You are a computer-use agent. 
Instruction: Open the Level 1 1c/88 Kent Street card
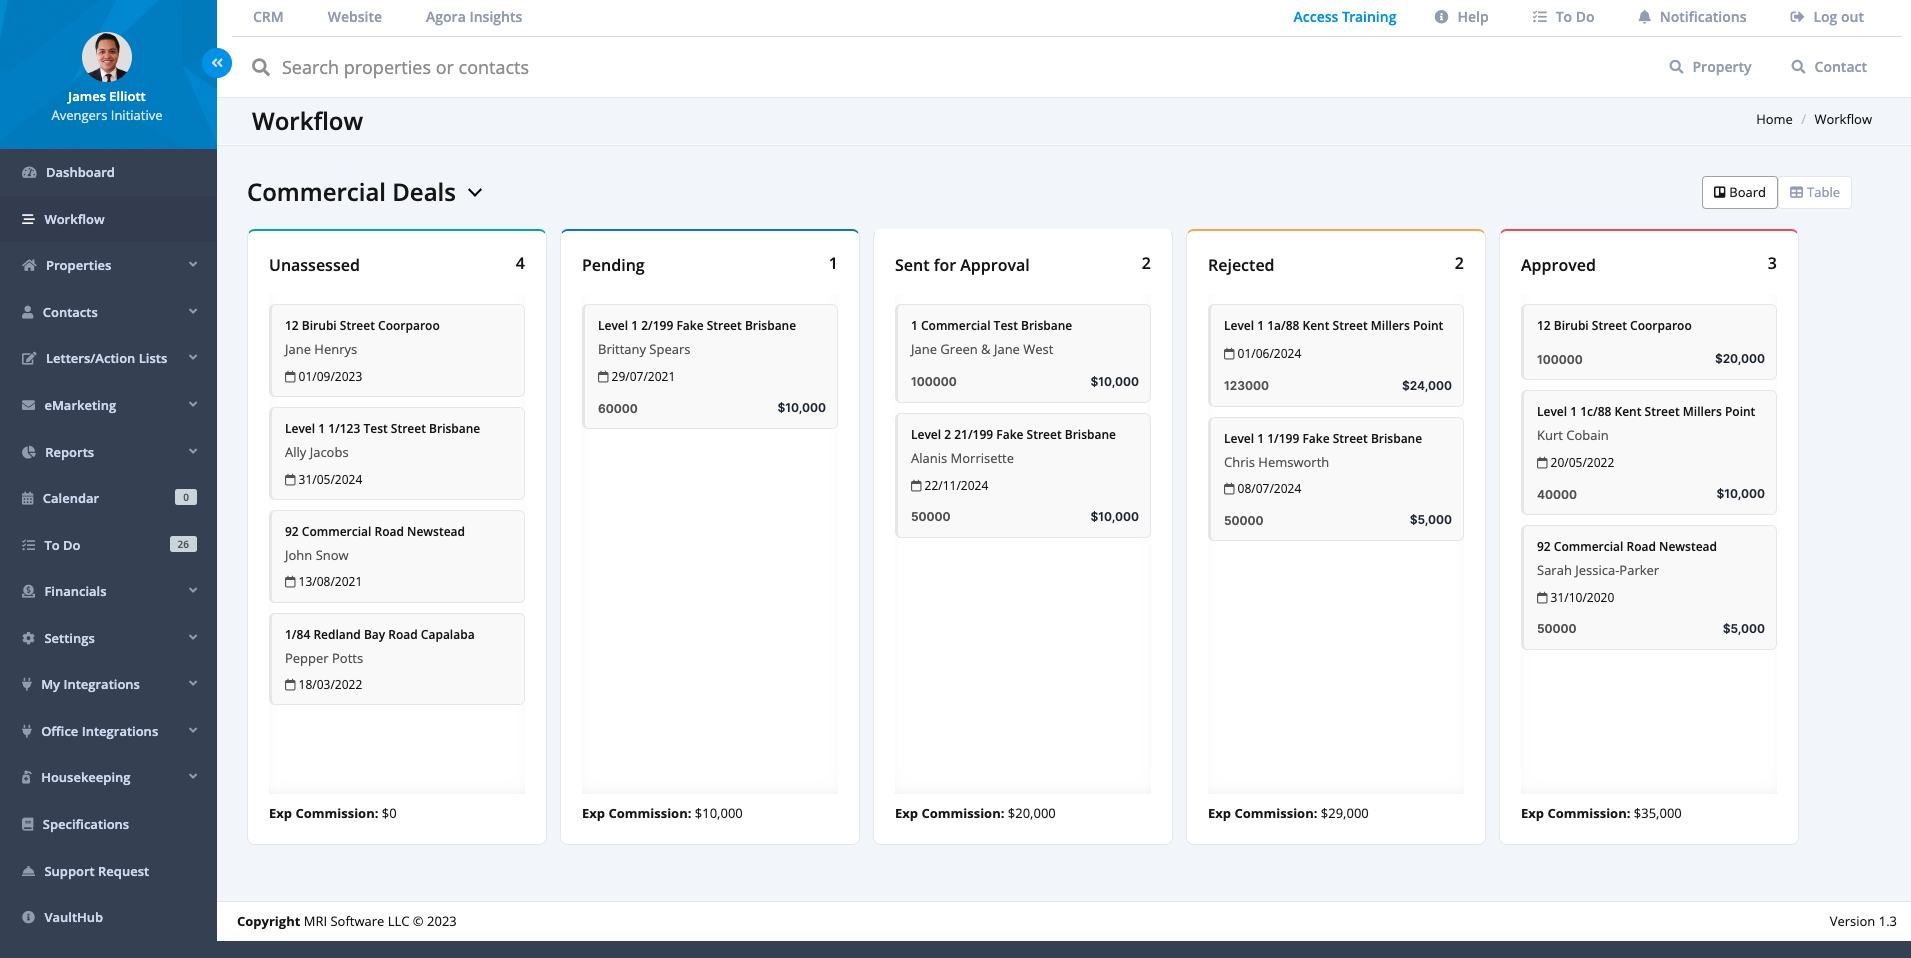point(1649,452)
